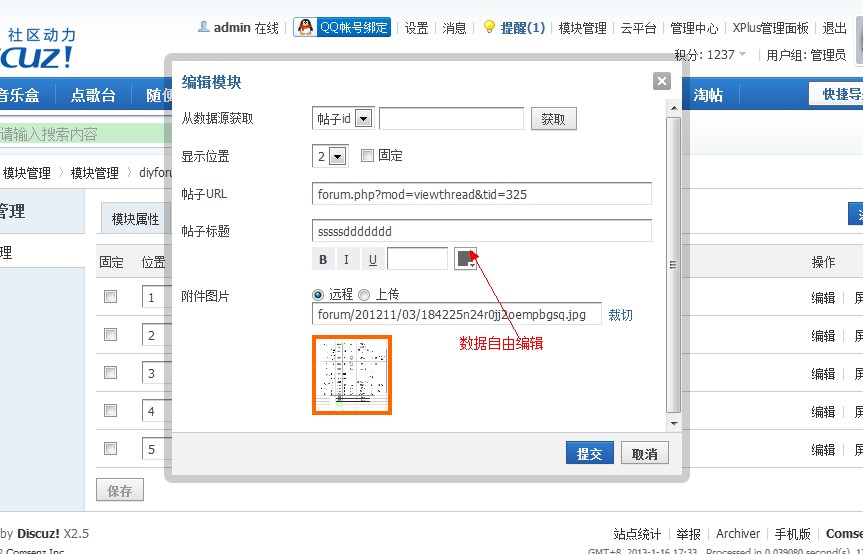Check the 固定 box for row 4
The image size is (863, 554).
point(111,410)
